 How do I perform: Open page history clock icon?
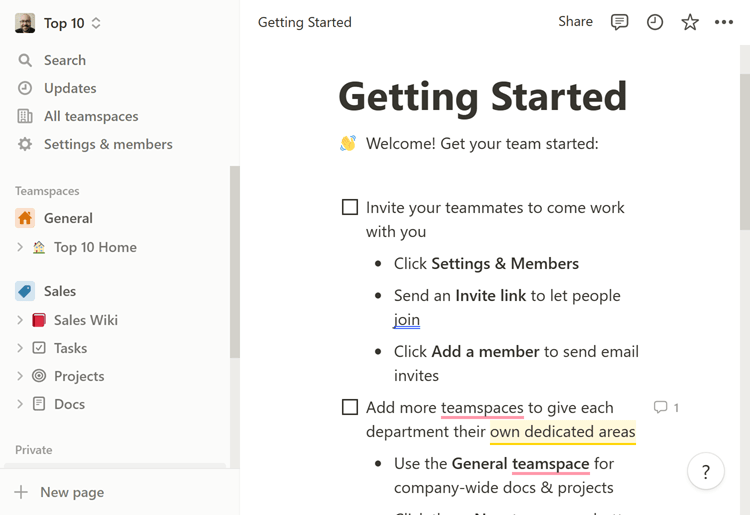[654, 22]
